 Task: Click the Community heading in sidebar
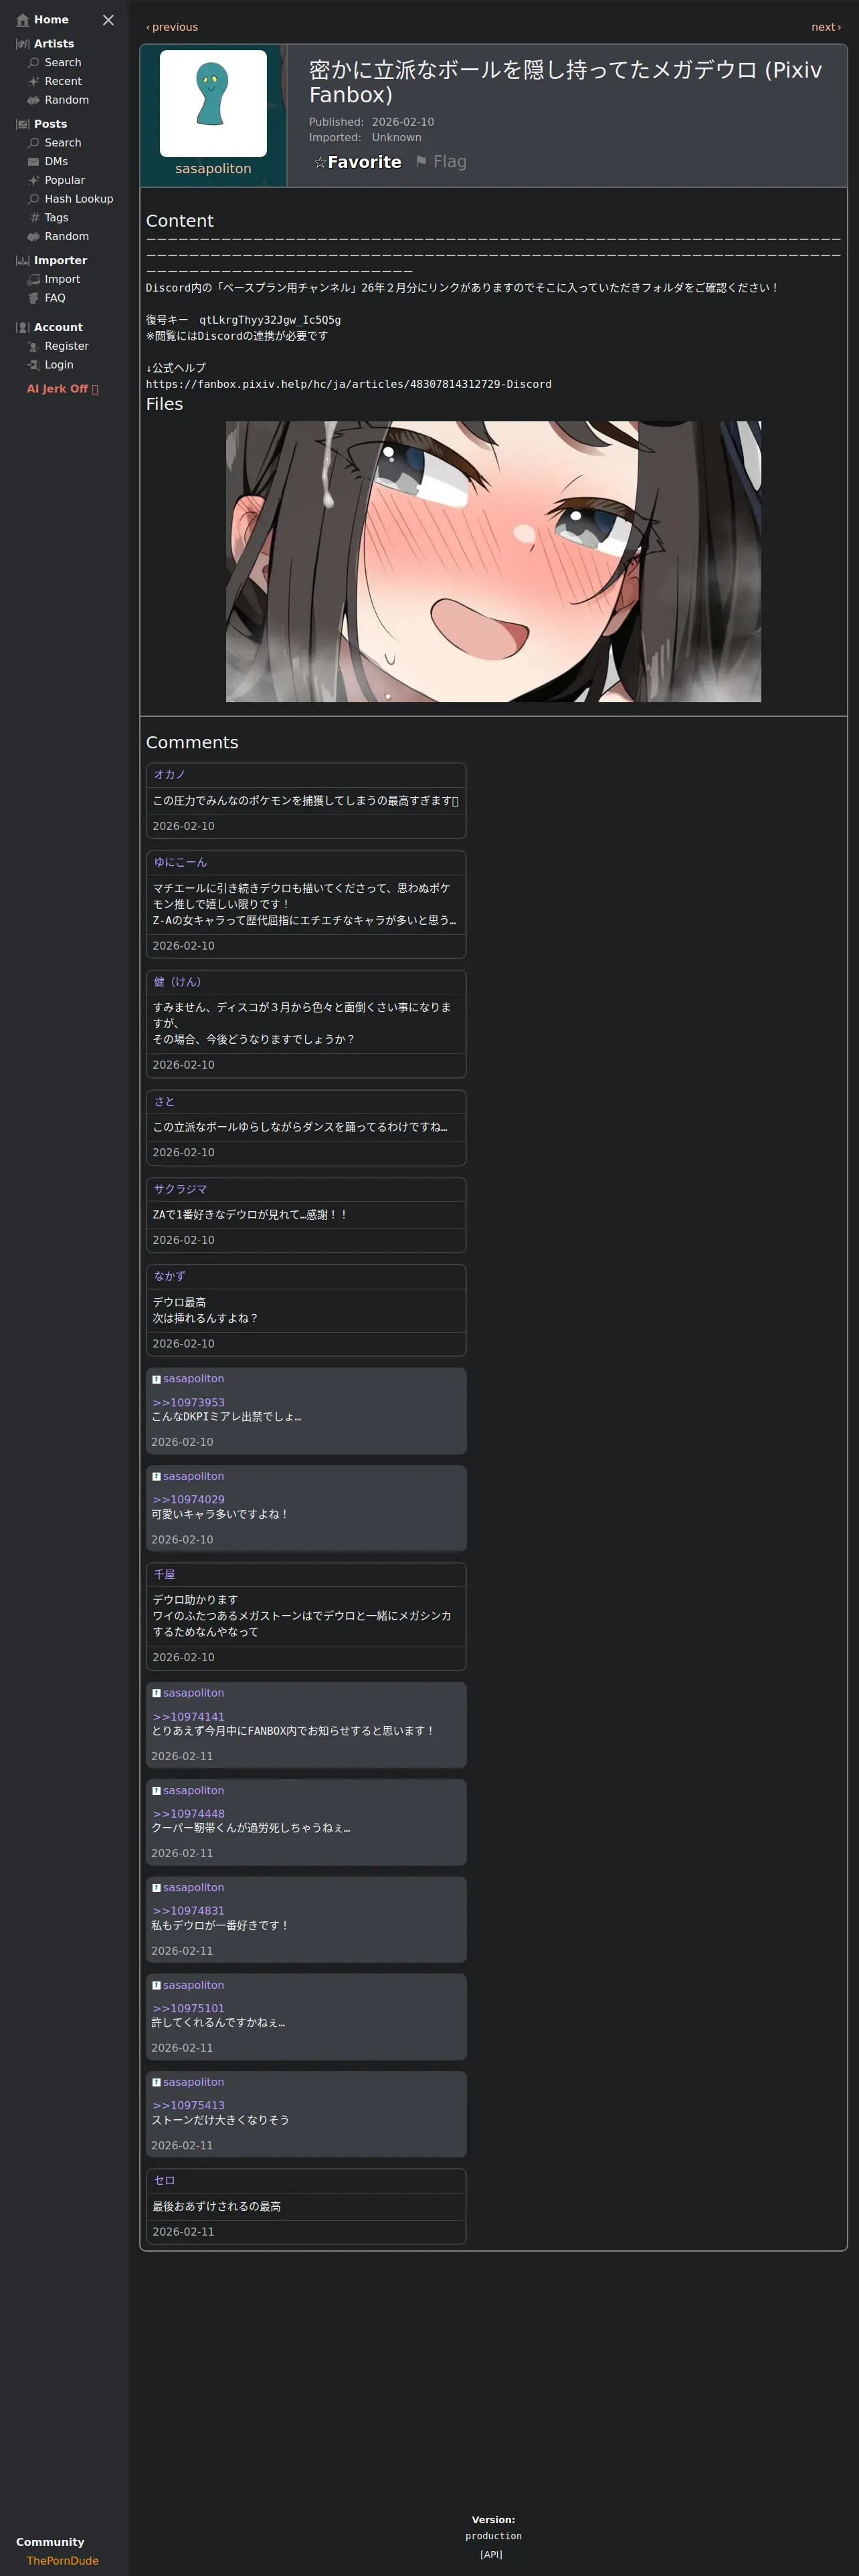point(50,2542)
